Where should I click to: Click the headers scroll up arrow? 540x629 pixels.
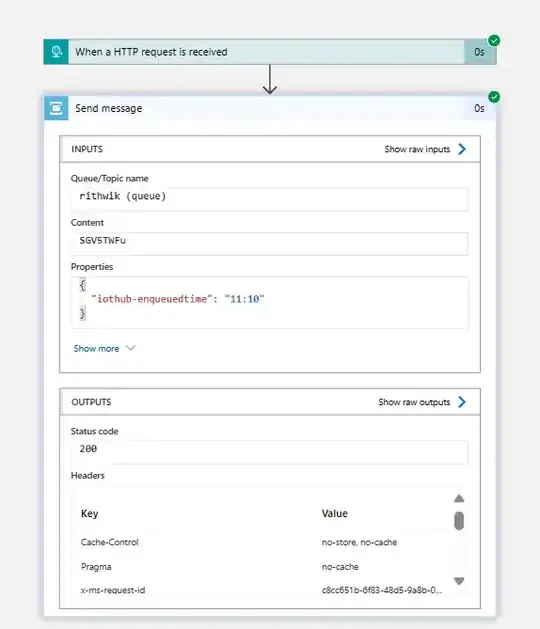[459, 499]
